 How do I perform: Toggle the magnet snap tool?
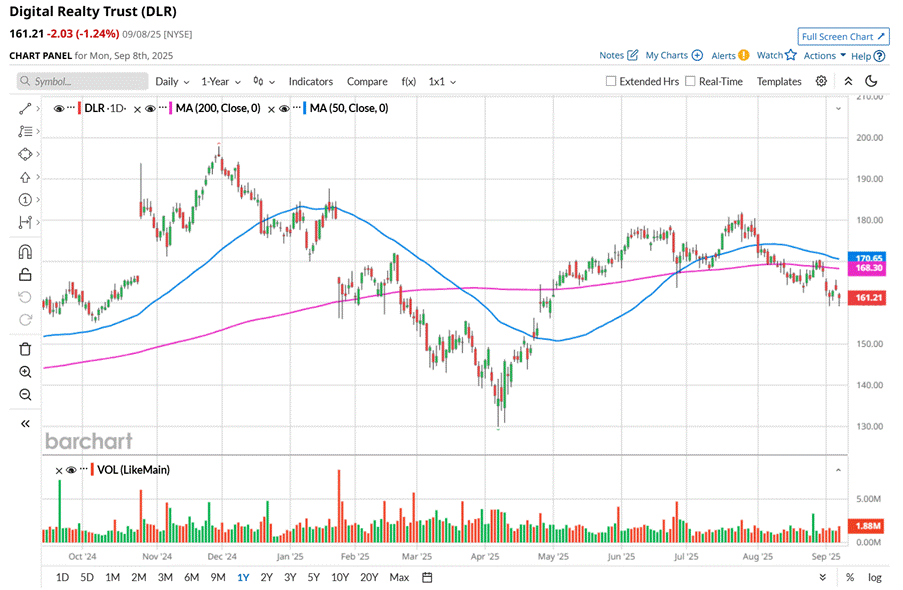coord(25,252)
